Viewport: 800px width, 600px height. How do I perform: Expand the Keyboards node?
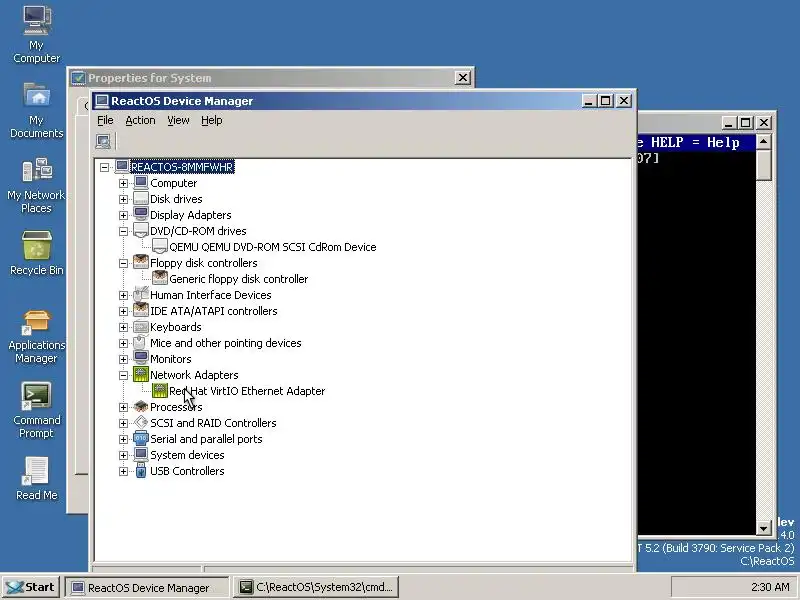coord(123,327)
